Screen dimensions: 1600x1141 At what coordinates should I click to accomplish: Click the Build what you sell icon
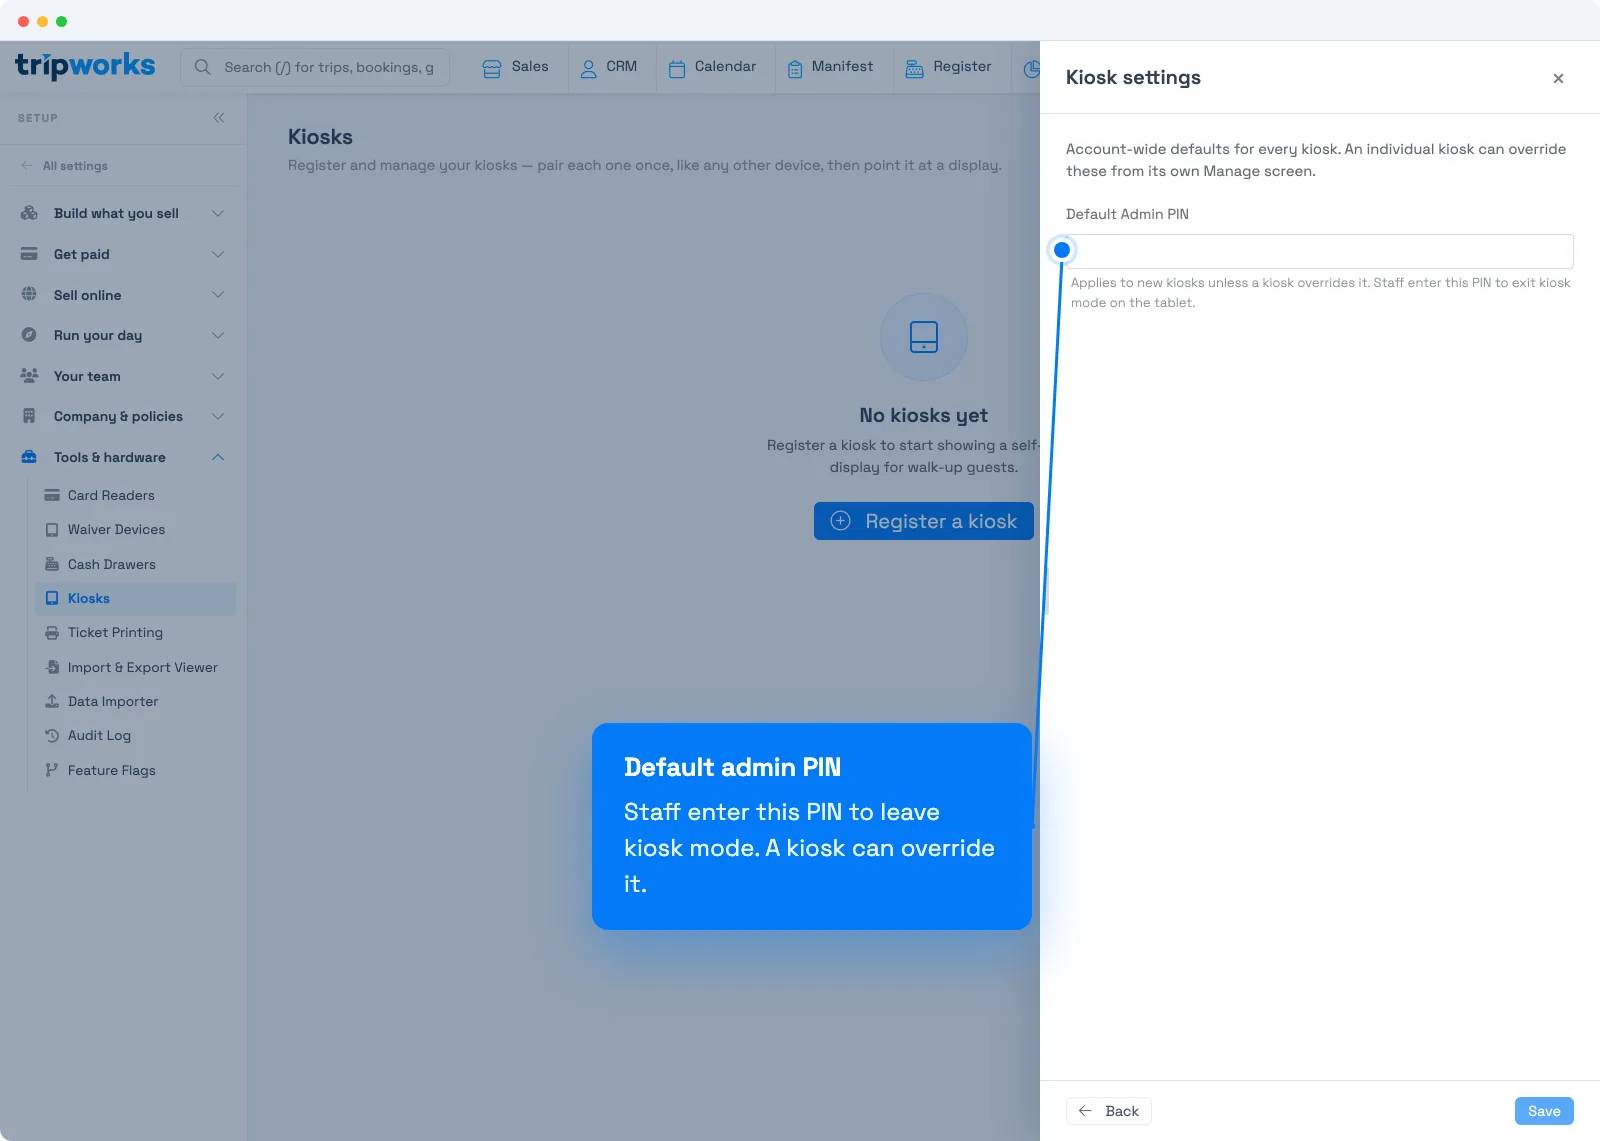(x=29, y=213)
